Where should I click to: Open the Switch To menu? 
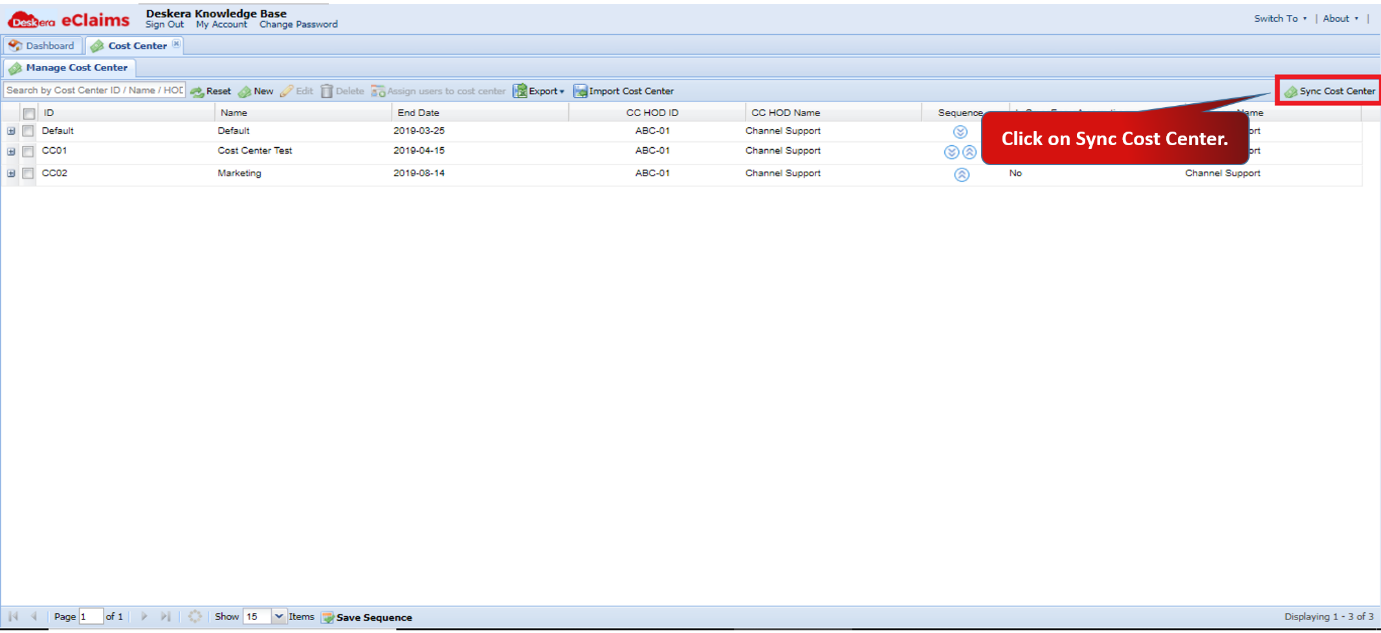[1280, 18]
